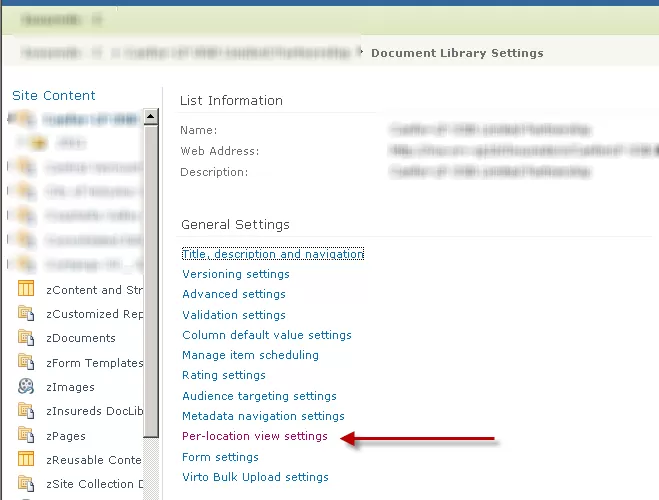Open Per-location view settings link
The image size is (659, 500).
click(255, 436)
